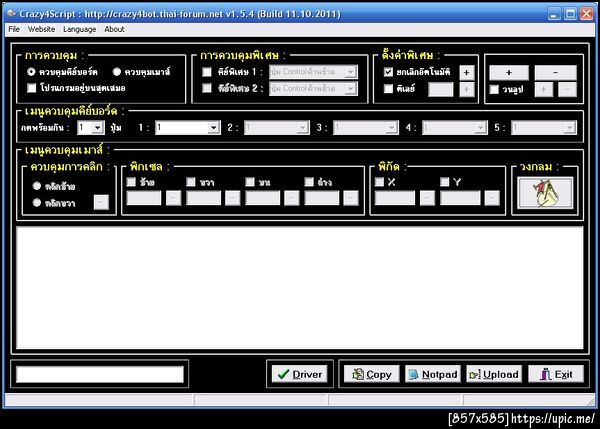Click the Upload button
Image resolution: width=600 pixels, height=429 pixels.
(x=494, y=374)
